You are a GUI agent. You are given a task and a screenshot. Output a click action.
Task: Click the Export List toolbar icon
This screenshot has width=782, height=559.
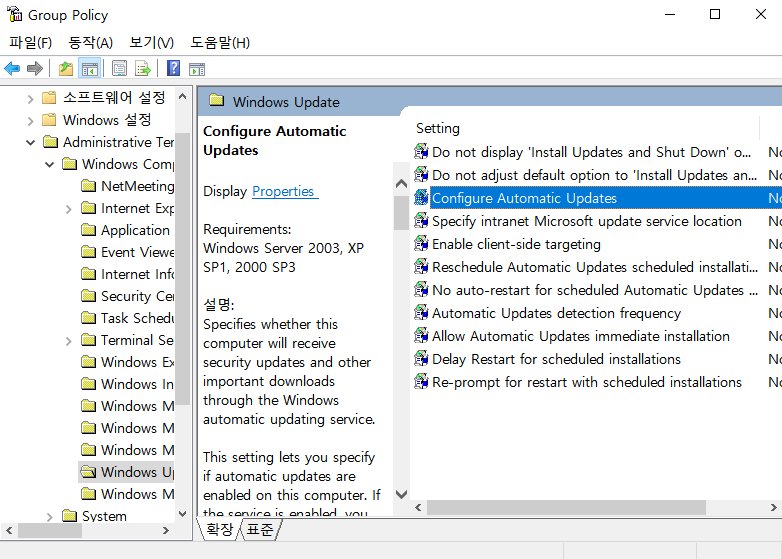point(143,68)
